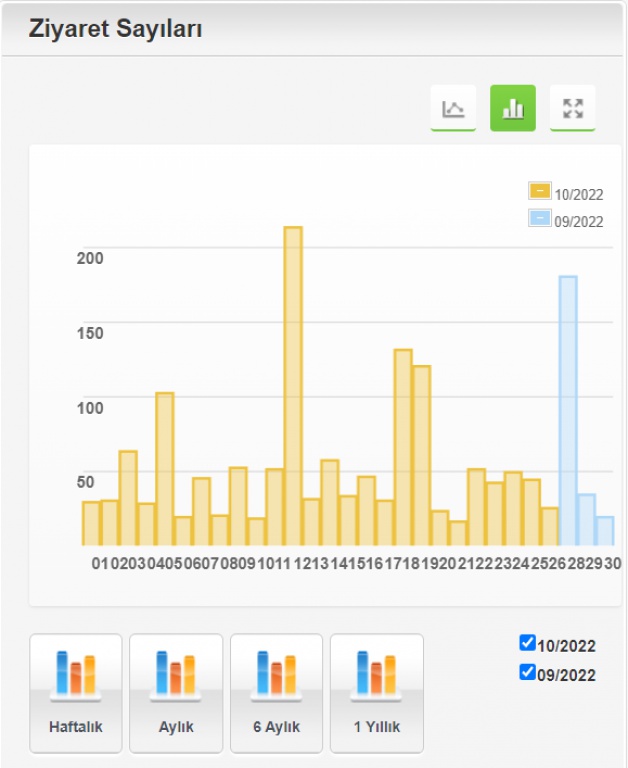628x768 pixels.
Task: Select the second-tallest yellow bar
Action: click(403, 447)
